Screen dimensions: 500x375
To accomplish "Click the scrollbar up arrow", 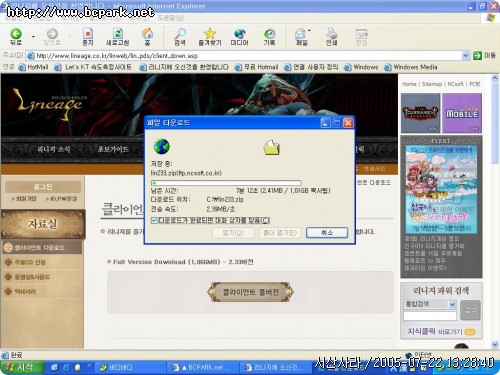I will point(495,78).
